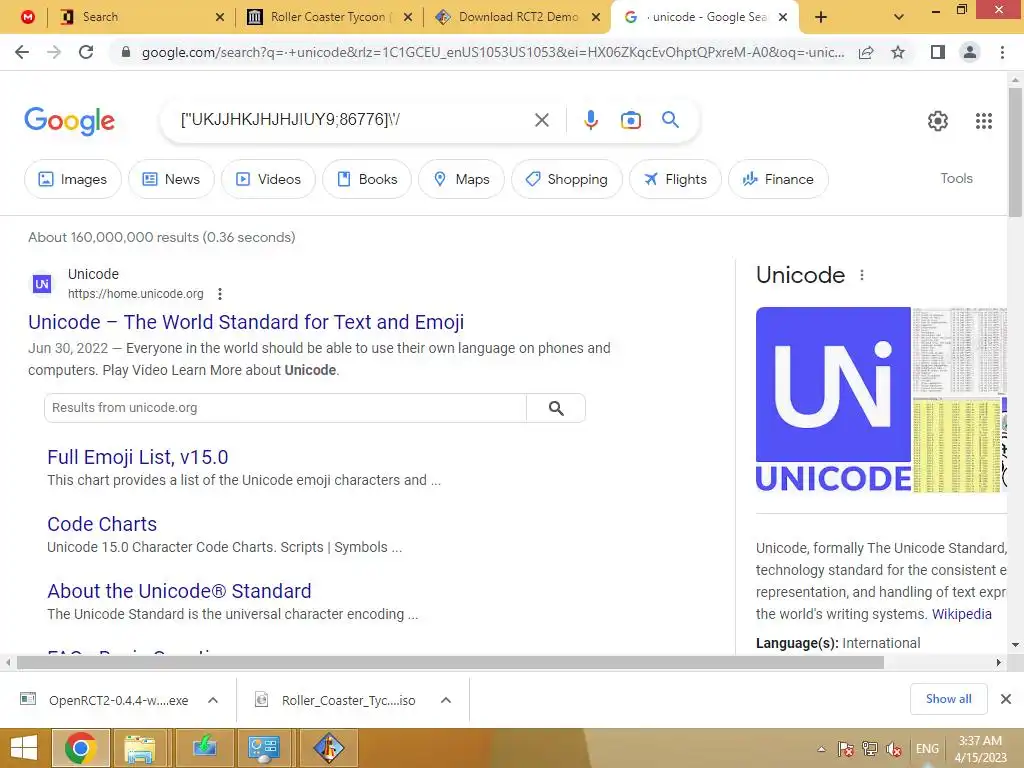
Task: Filter results by Flights
Action: point(675,179)
